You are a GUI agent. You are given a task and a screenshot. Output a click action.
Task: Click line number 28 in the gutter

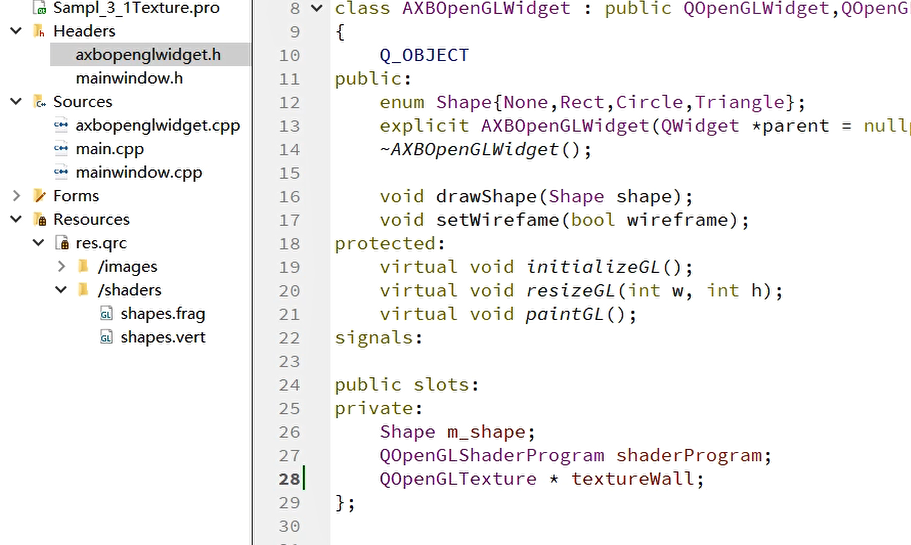click(289, 479)
